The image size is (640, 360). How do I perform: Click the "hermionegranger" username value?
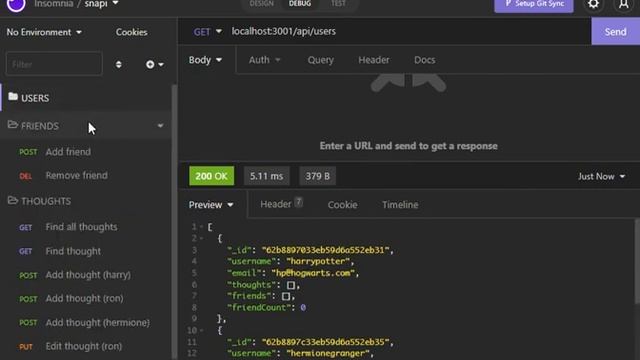(328, 353)
